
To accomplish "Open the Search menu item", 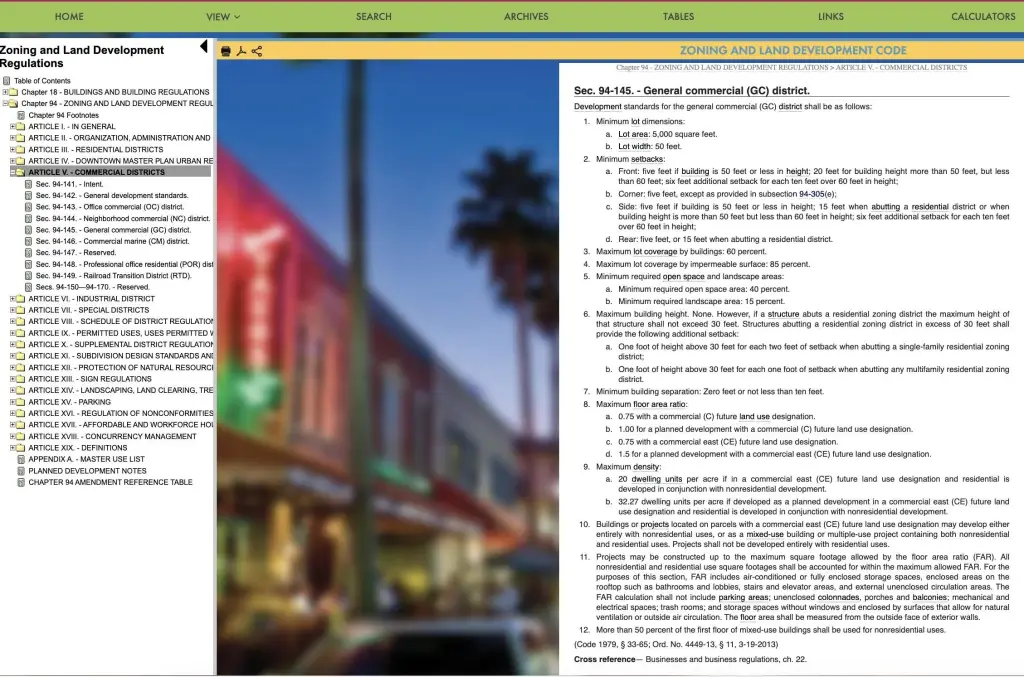I will pyautogui.click(x=373, y=17).
